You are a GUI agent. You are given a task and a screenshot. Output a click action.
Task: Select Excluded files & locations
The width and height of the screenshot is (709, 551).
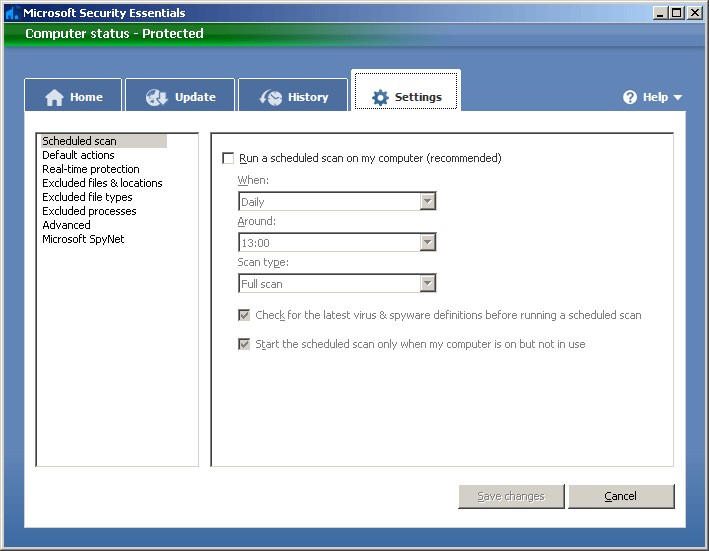coord(102,183)
